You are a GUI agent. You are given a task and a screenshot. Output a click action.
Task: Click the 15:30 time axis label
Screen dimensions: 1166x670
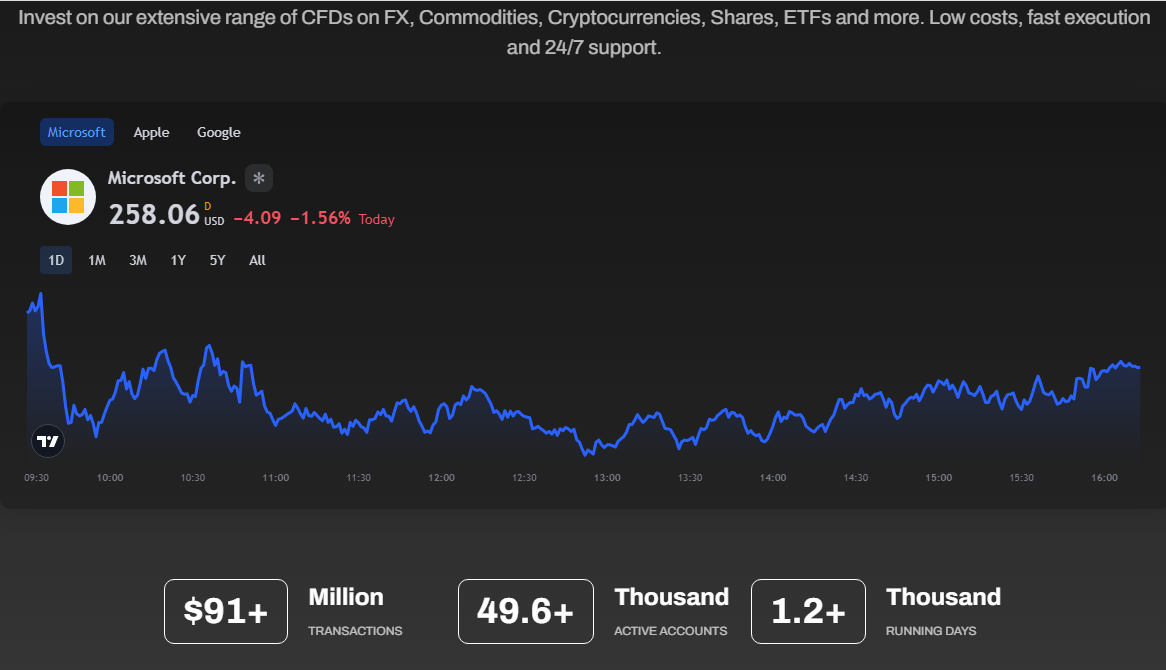pyautogui.click(x=1022, y=477)
